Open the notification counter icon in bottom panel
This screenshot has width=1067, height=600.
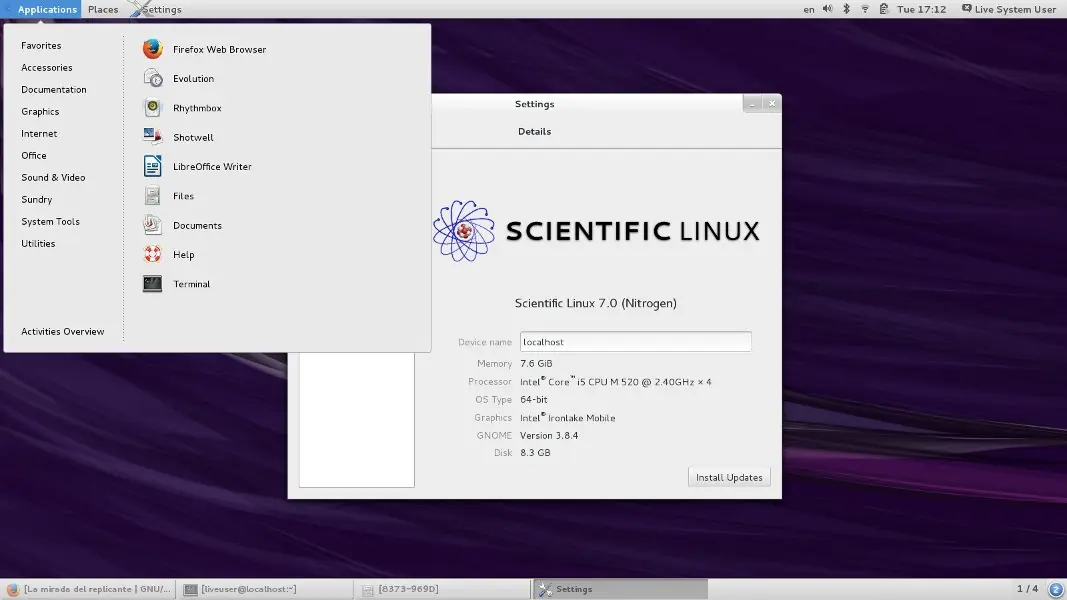point(1056,589)
